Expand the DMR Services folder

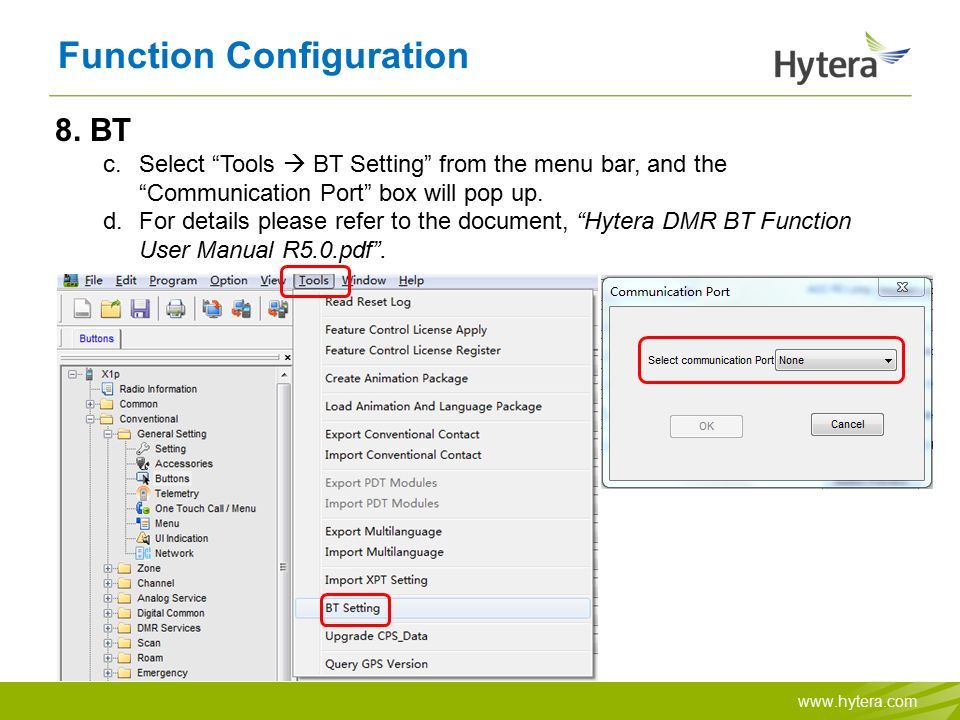pyautogui.click(x=108, y=628)
